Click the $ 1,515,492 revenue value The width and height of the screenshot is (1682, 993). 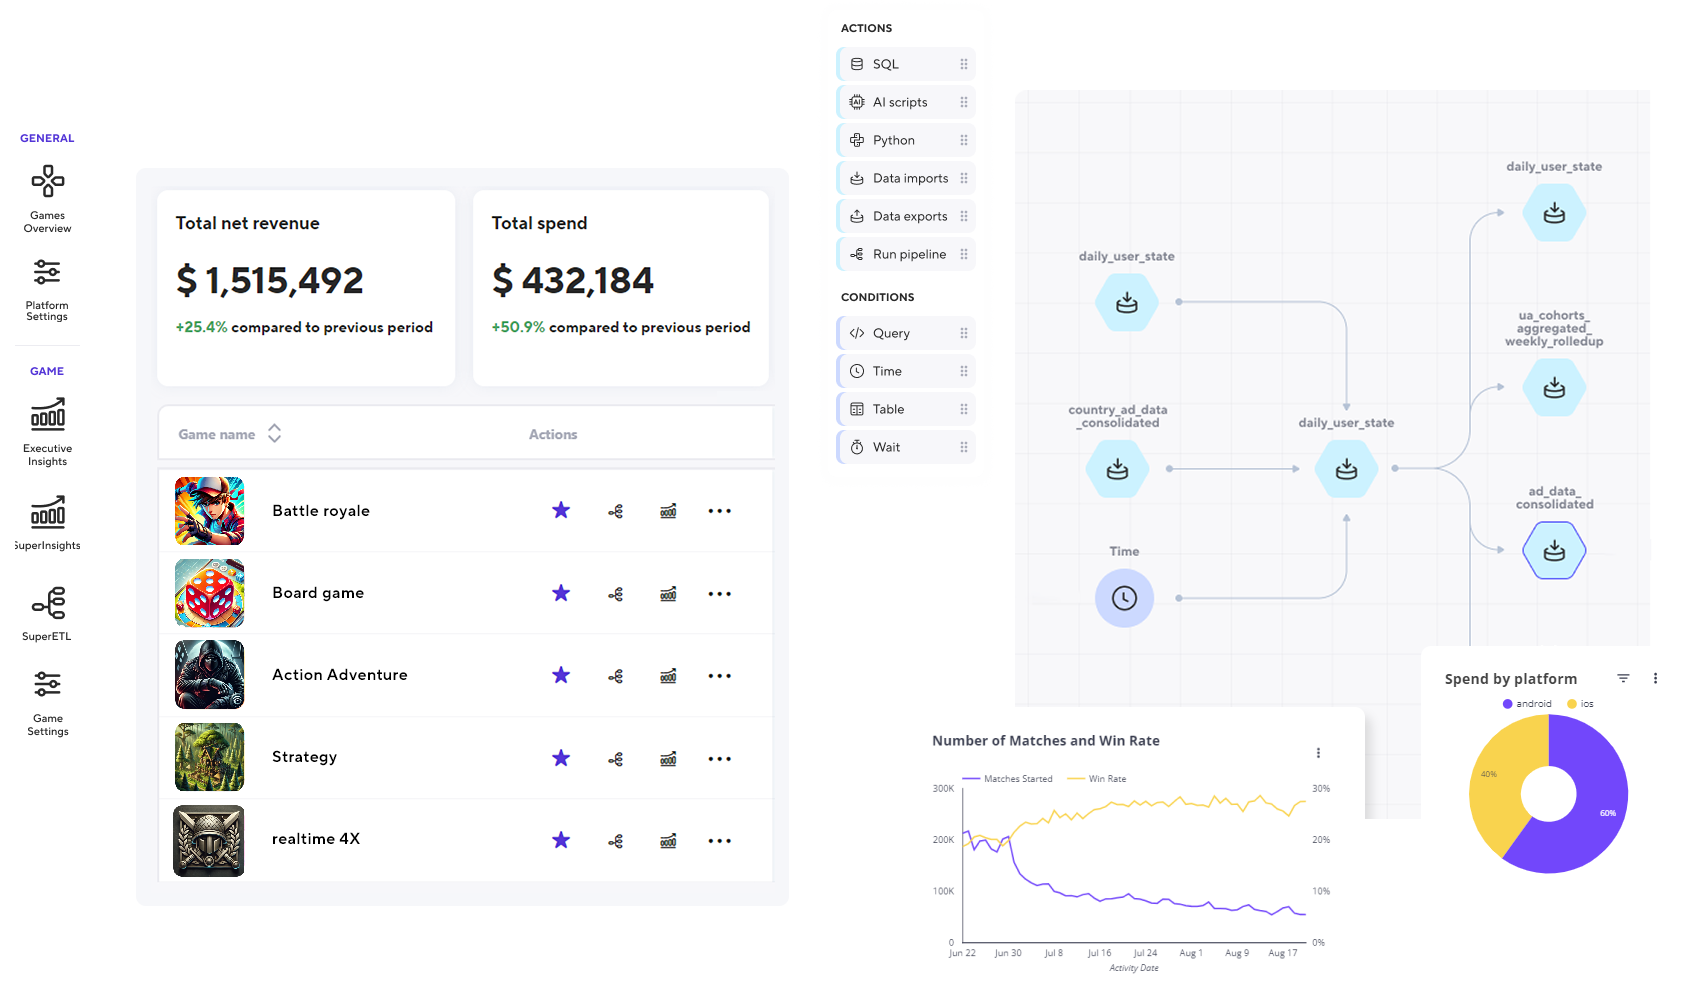270,281
